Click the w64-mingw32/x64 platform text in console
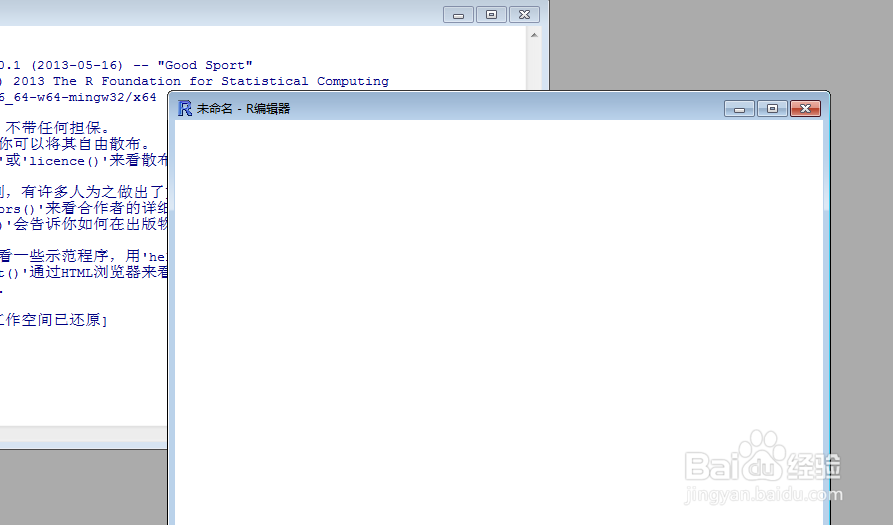The image size is (893, 525). (x=78, y=97)
